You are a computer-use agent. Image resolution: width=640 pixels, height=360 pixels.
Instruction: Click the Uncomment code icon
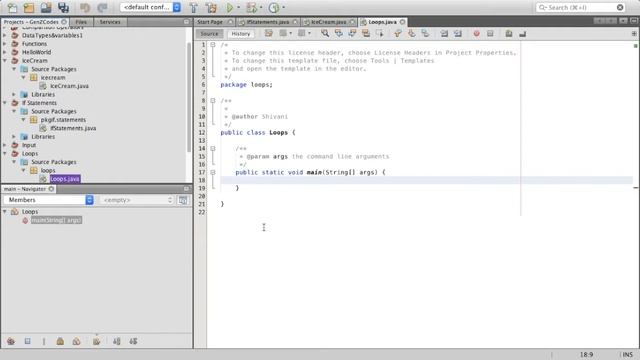[x=522, y=33]
